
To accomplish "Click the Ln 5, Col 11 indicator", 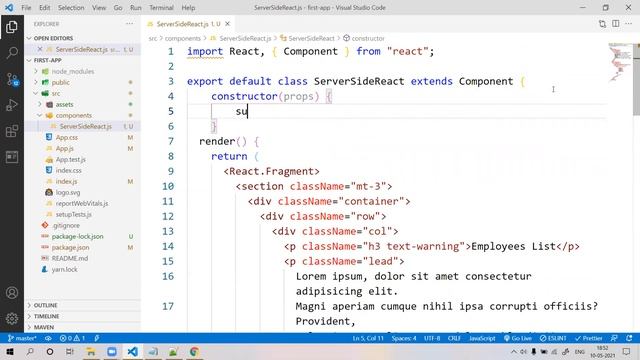I will pos(368,338).
